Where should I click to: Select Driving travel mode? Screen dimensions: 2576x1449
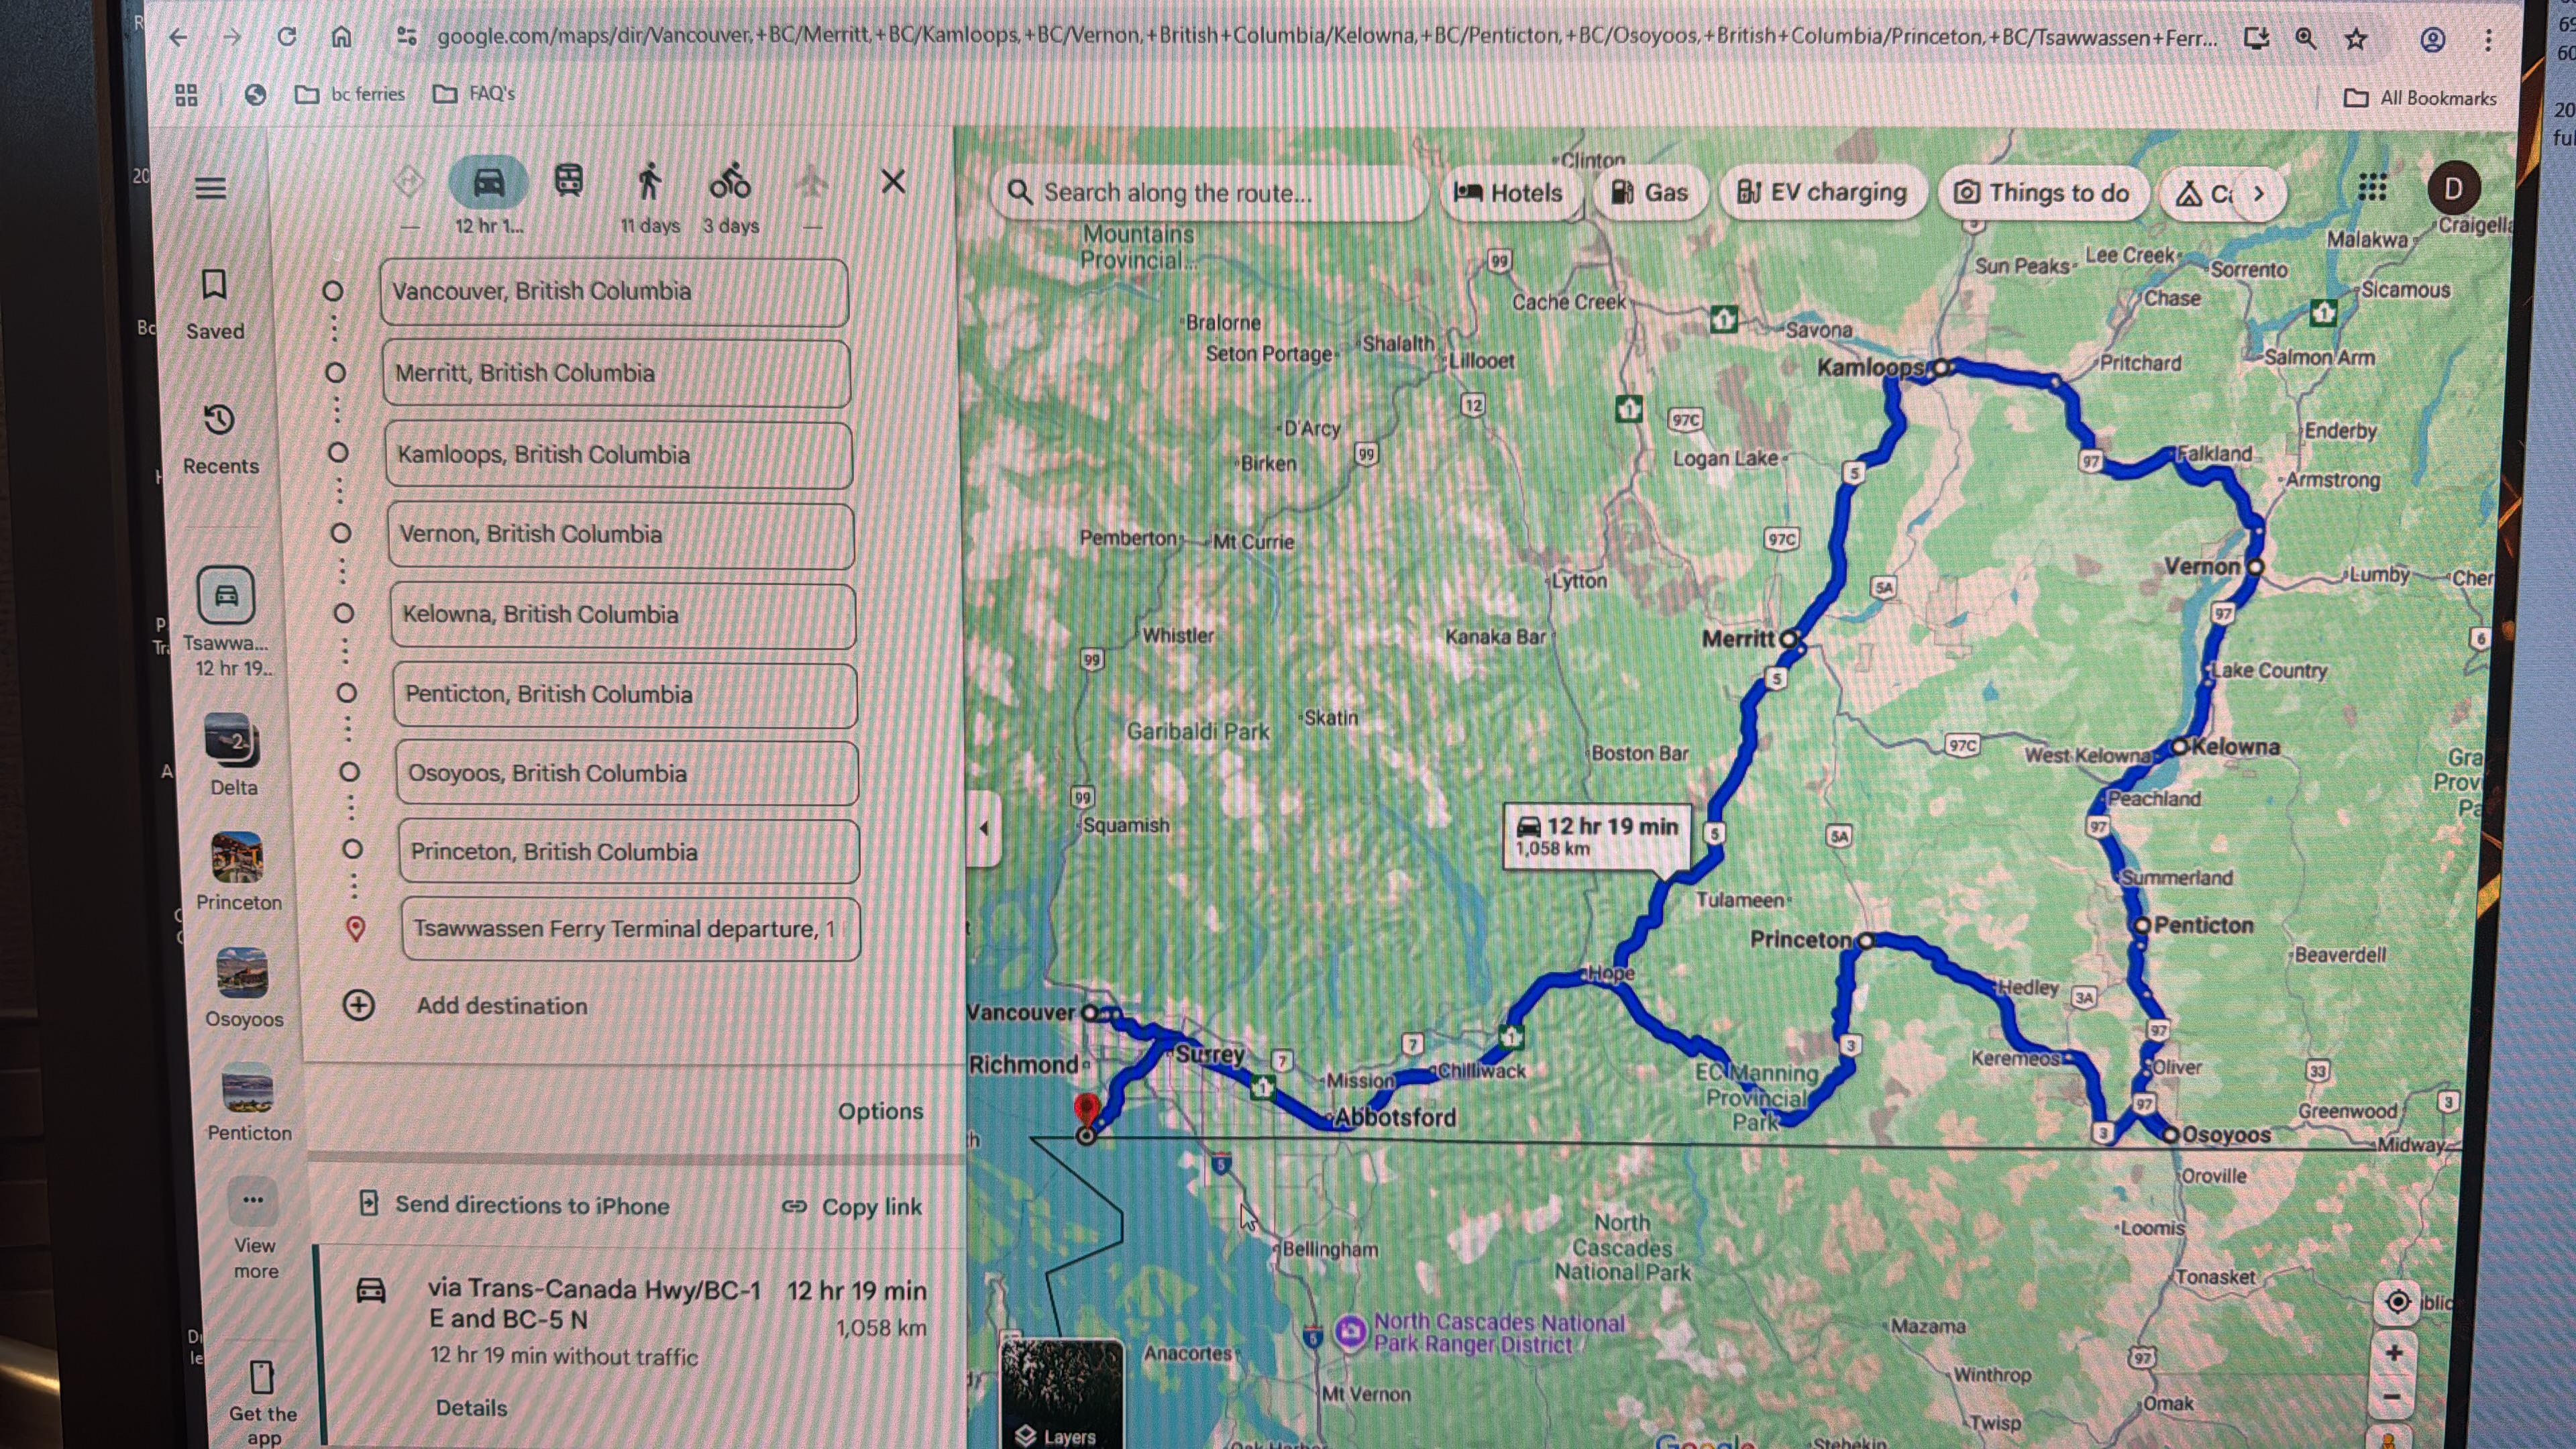point(488,184)
